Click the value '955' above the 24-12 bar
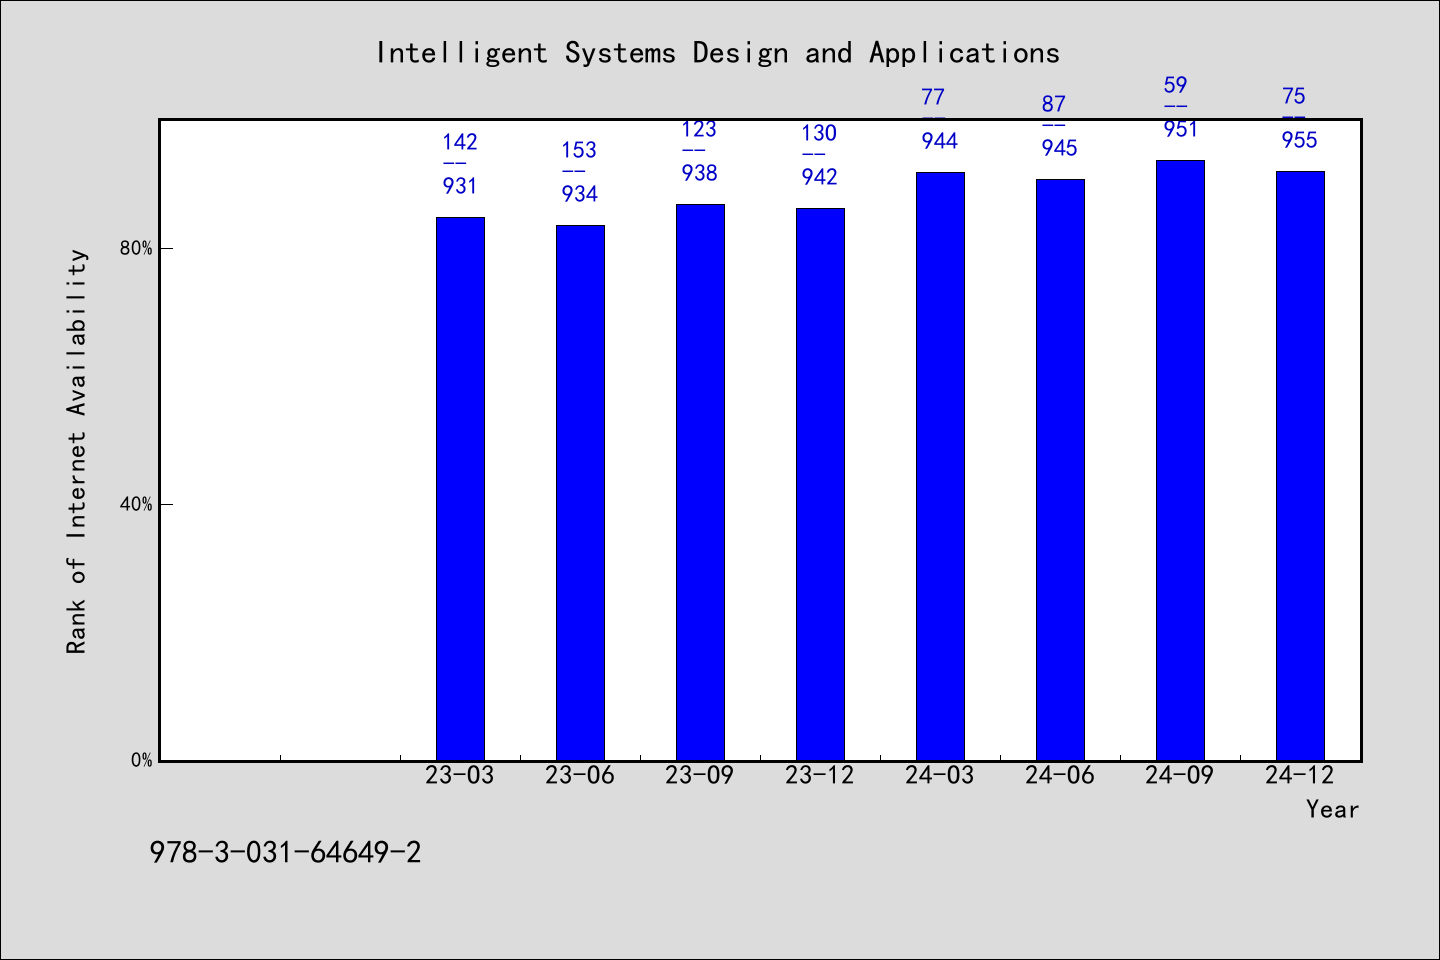 tap(1300, 140)
